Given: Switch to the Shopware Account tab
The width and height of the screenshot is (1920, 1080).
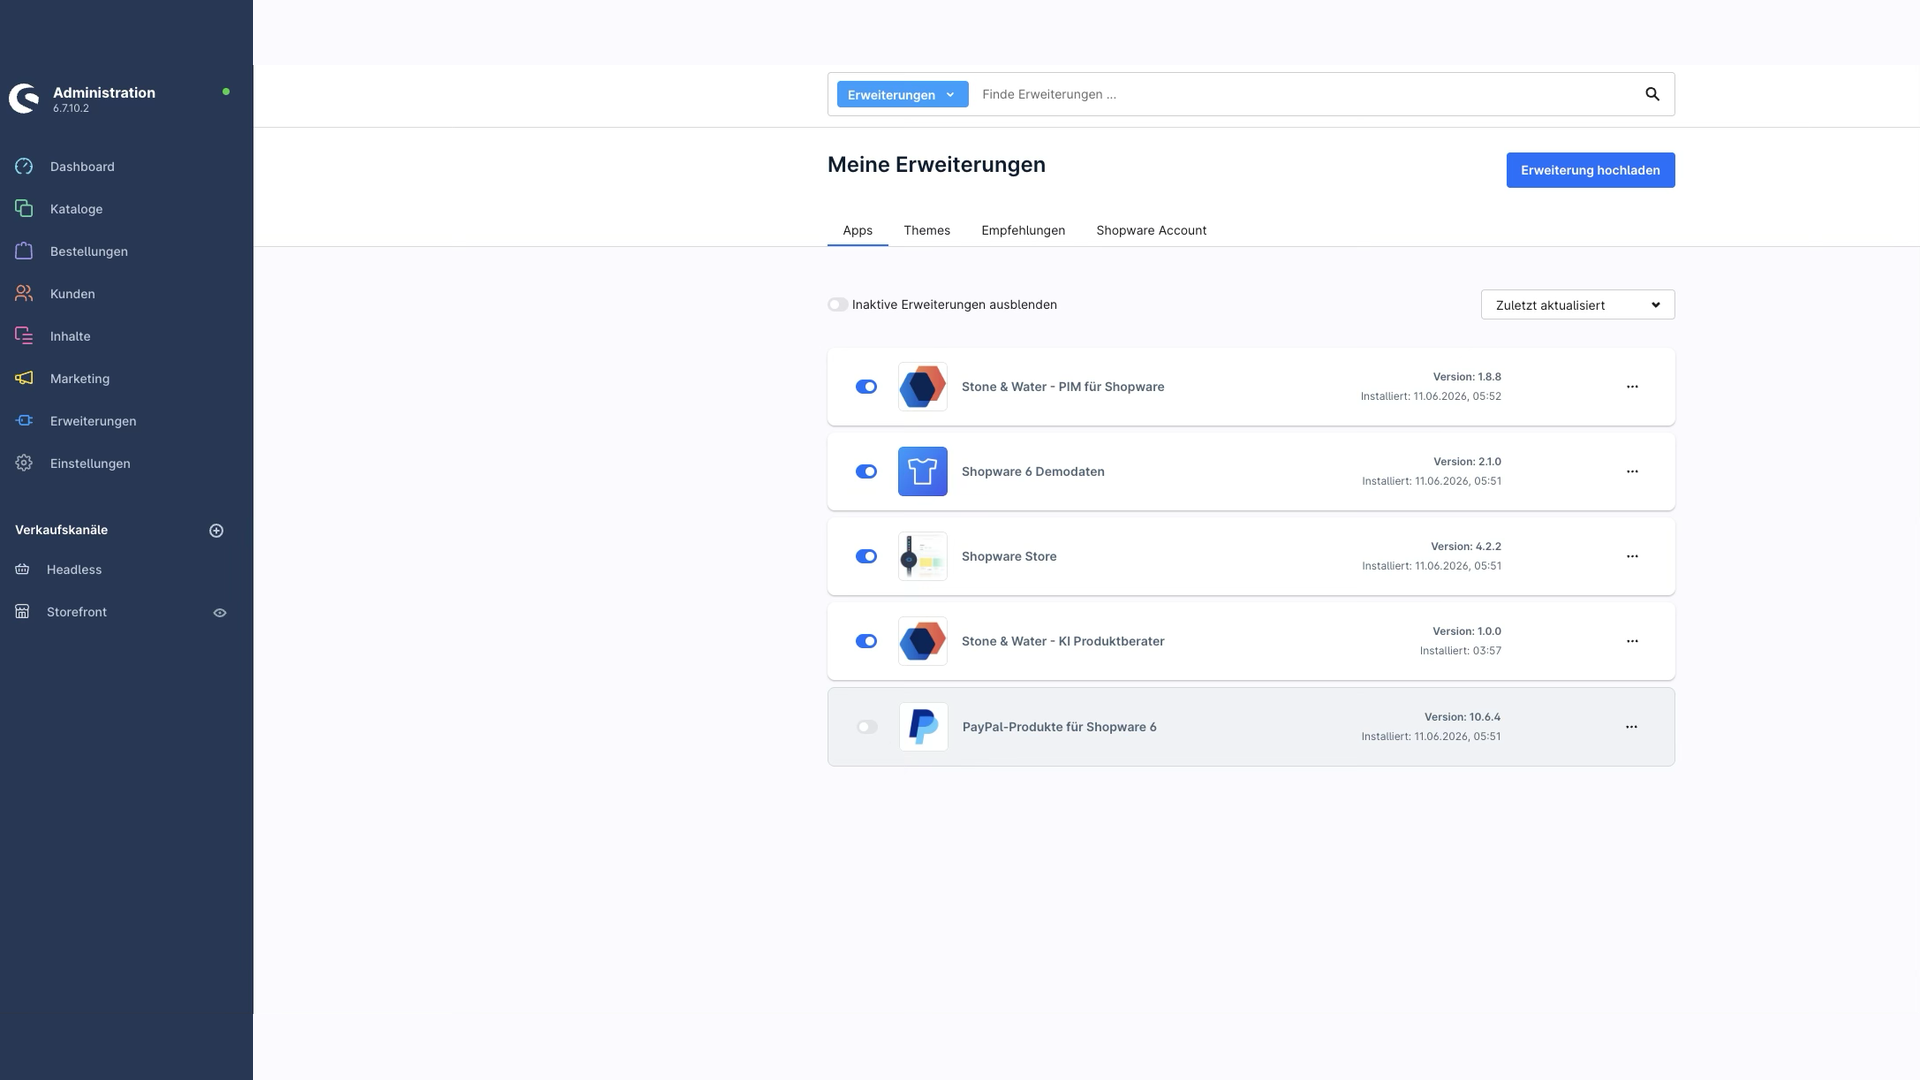Looking at the screenshot, I should point(1151,230).
